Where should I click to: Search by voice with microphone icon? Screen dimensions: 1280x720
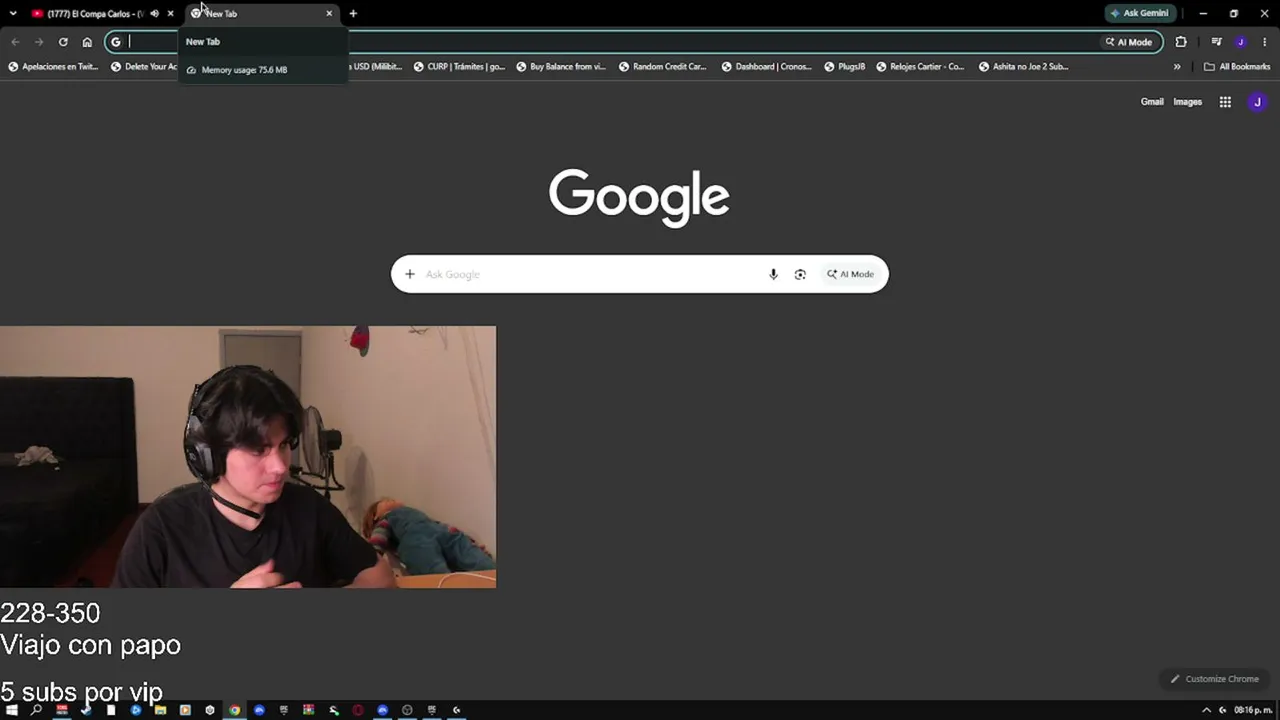coord(773,274)
